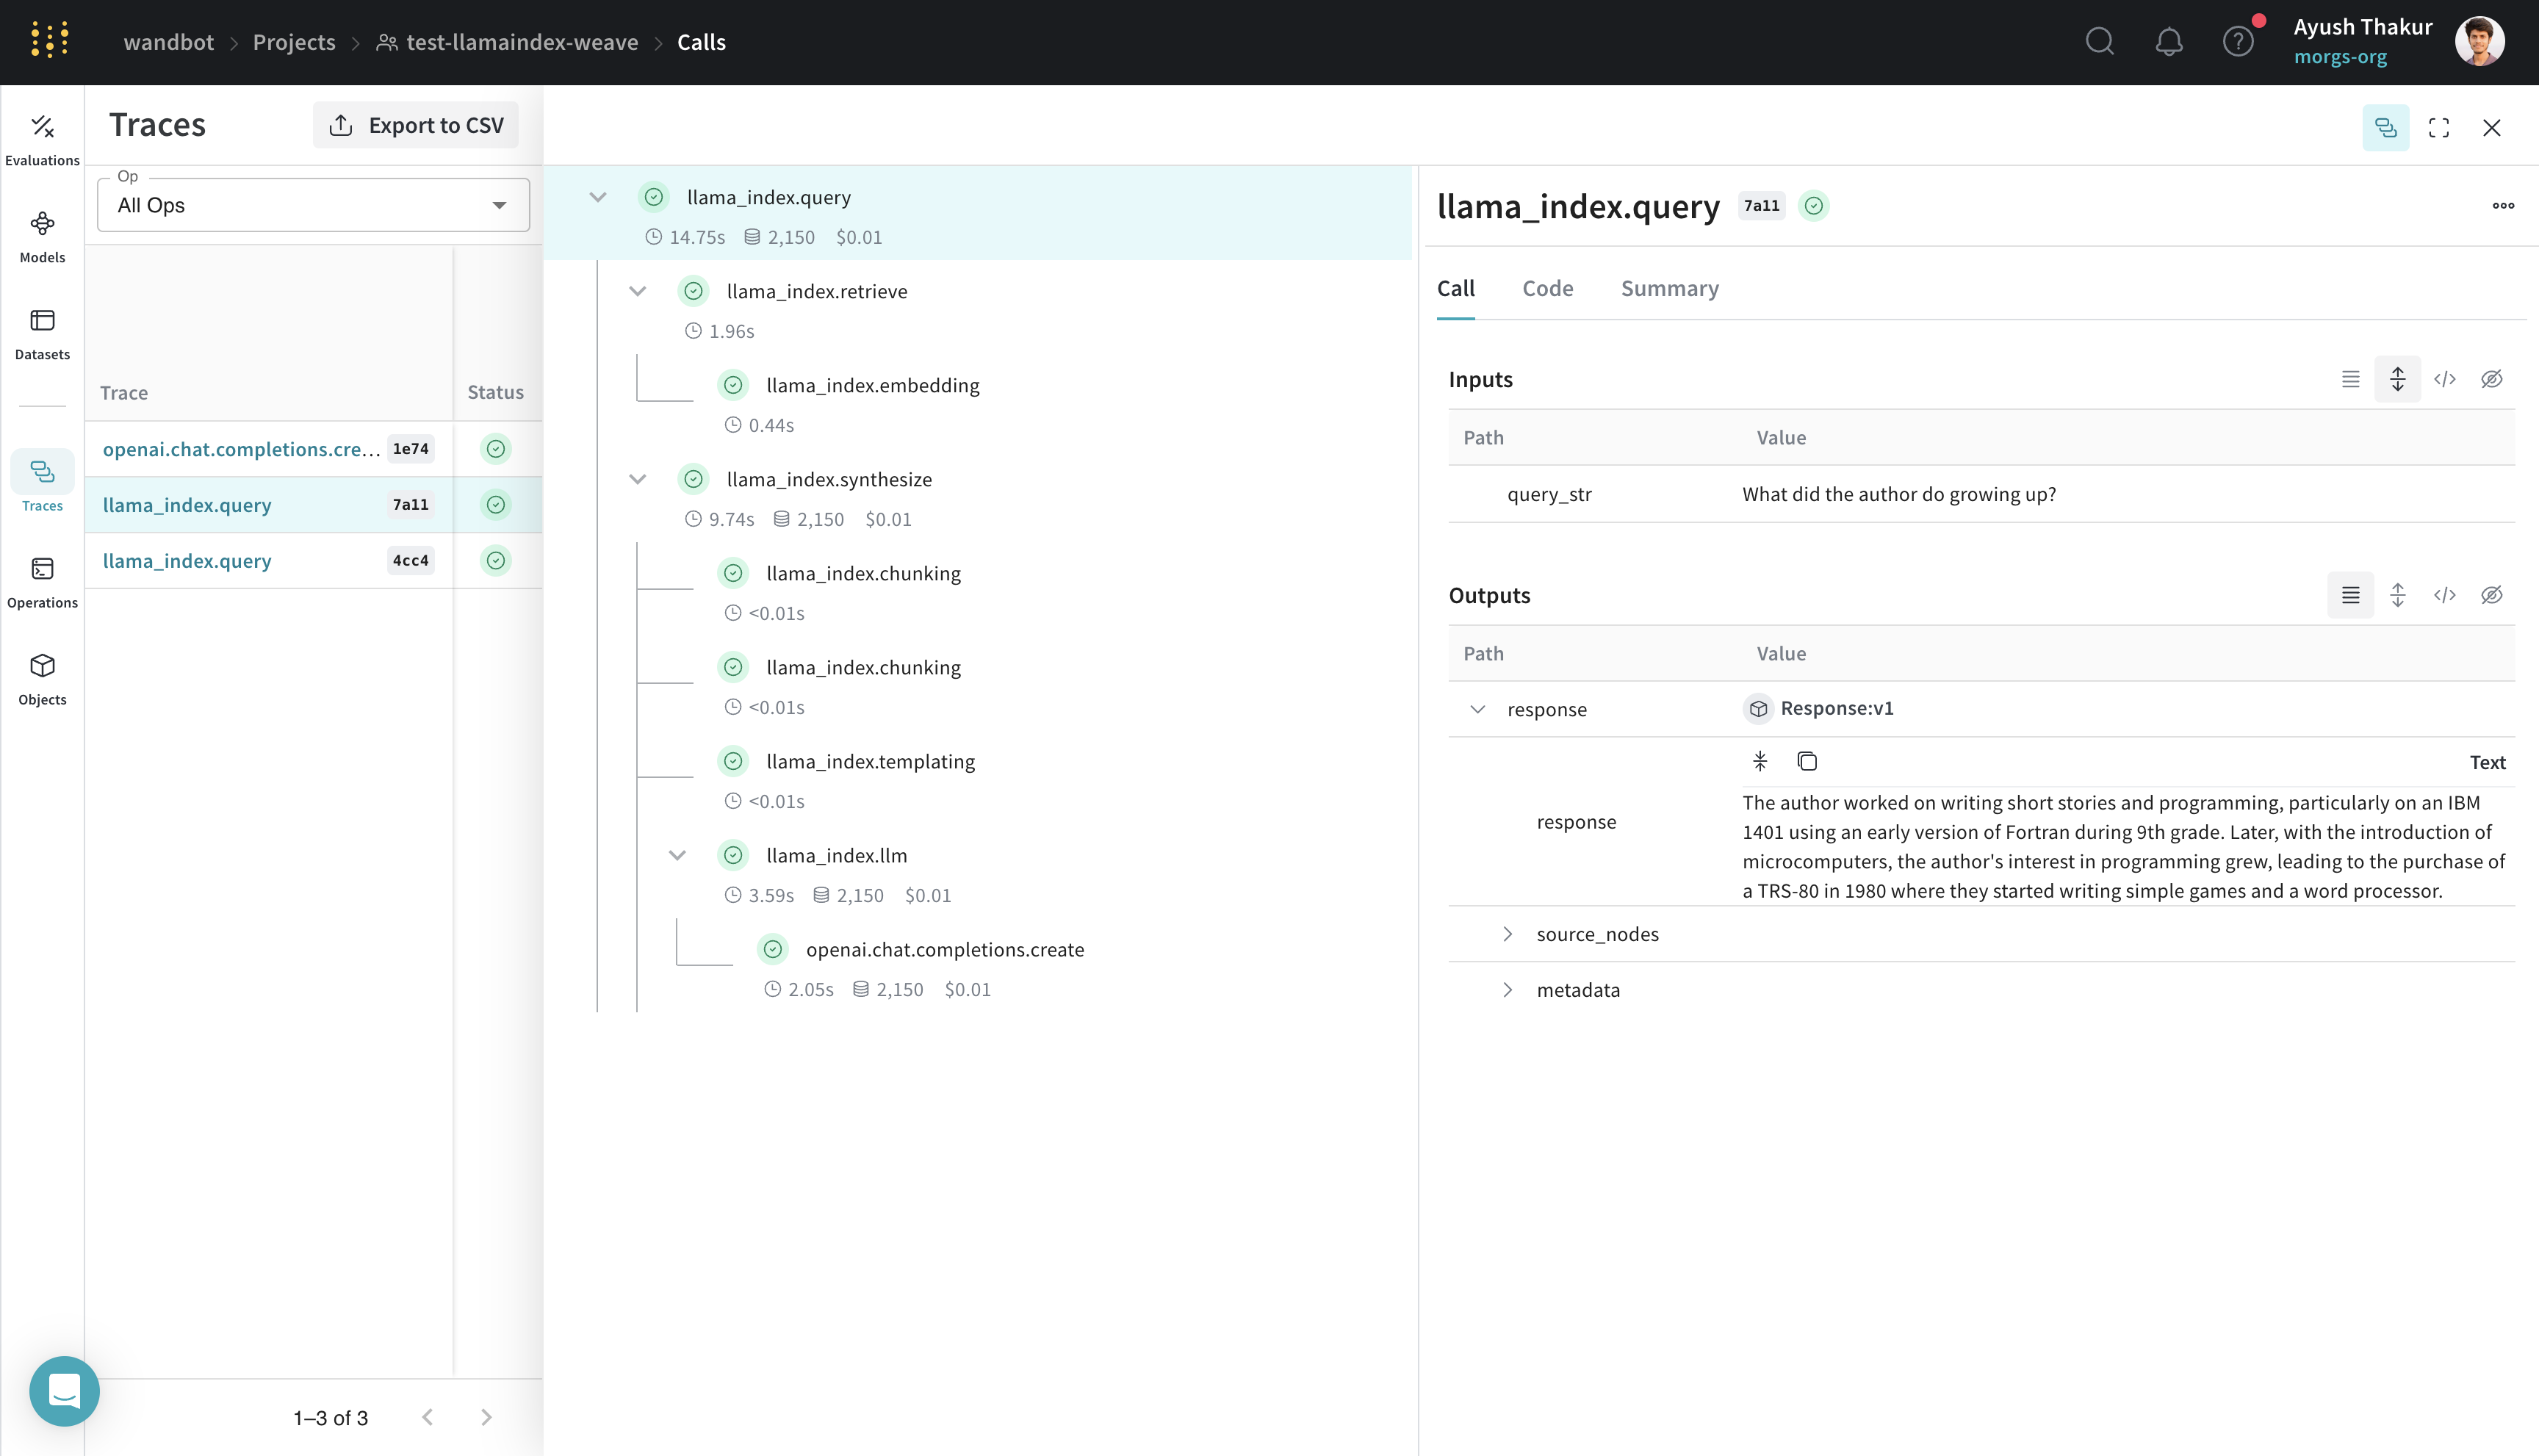Open Evaluations in the sidebar
The height and width of the screenshot is (1456, 2539).
coord(42,139)
